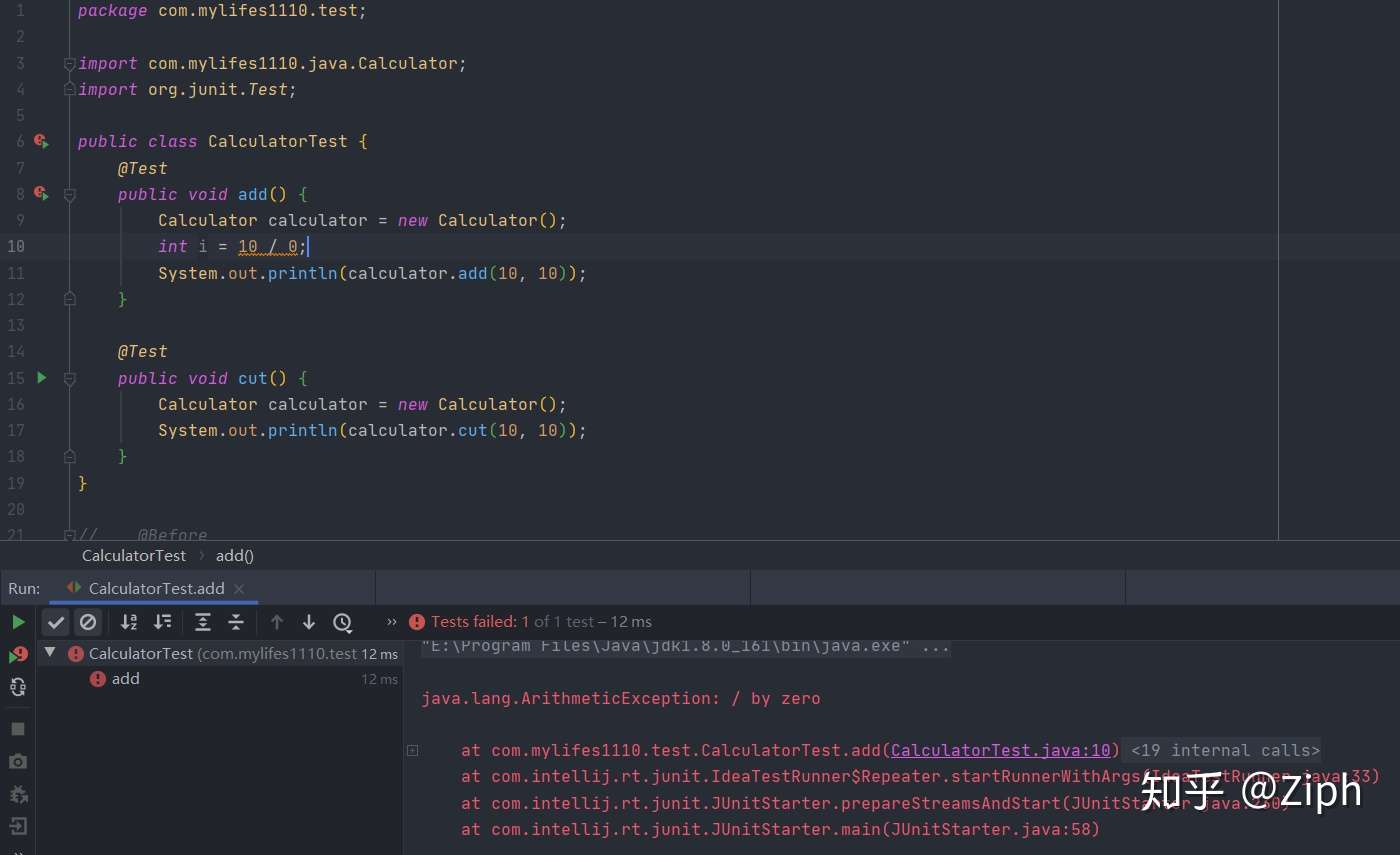Collapse add() method fold marker line 8
This screenshot has height=855, width=1400.
[x=70, y=195]
